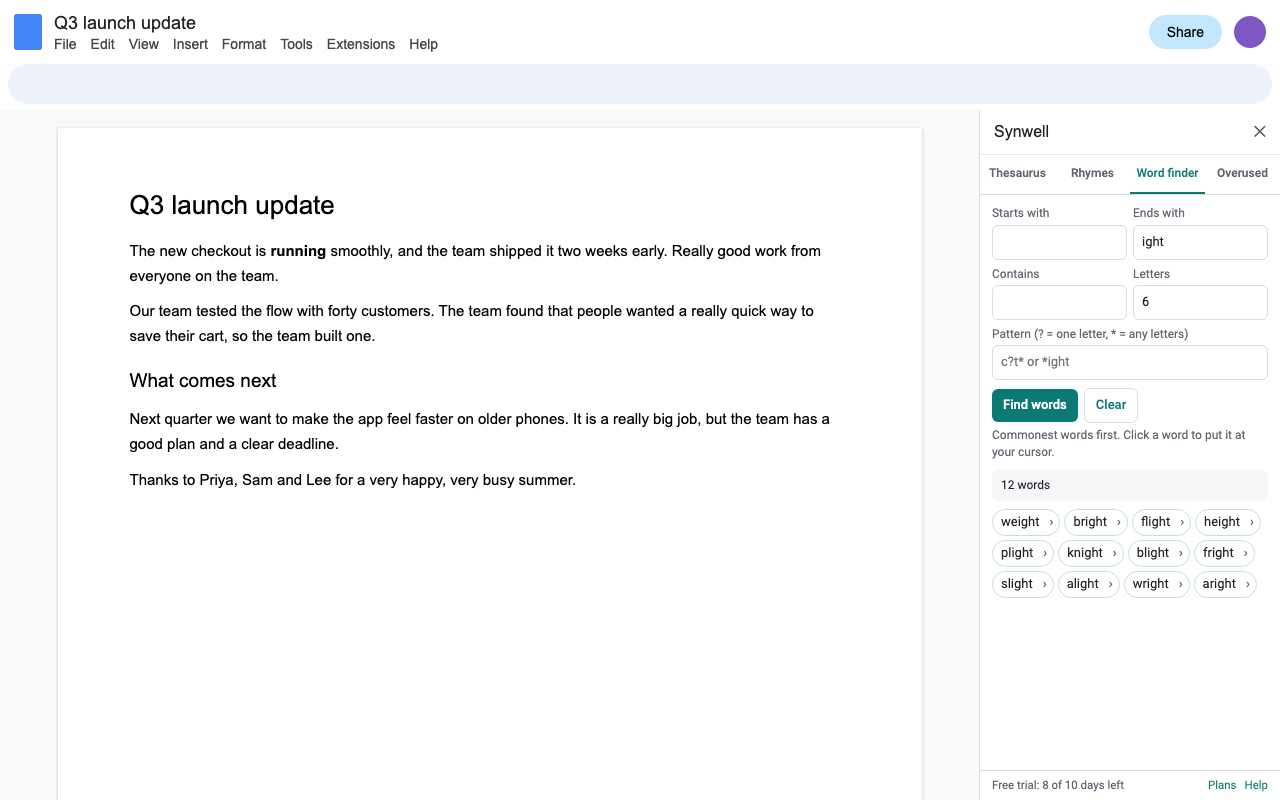This screenshot has height=800, width=1280.
Task: Insert the word wright
Action: click(x=1151, y=584)
